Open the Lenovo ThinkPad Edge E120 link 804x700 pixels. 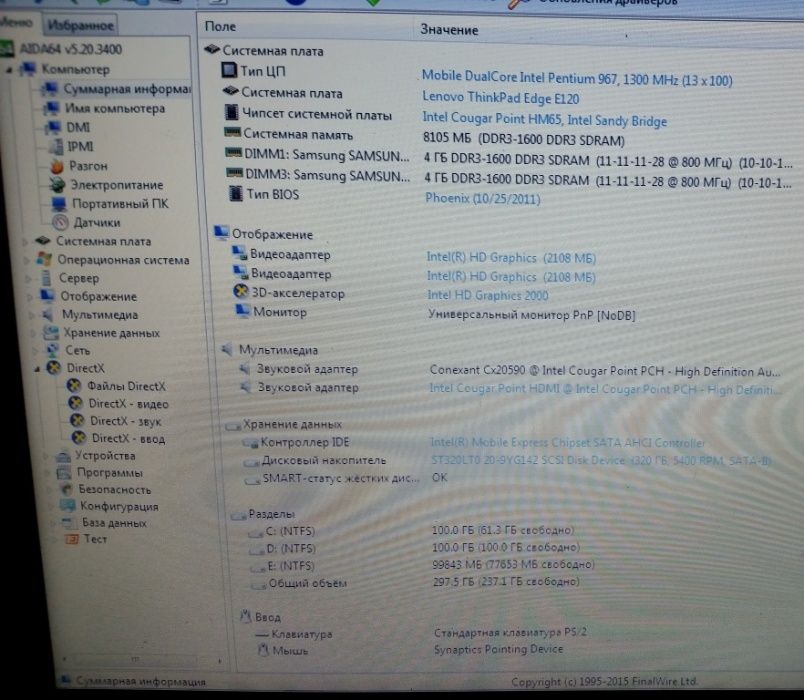[500, 97]
